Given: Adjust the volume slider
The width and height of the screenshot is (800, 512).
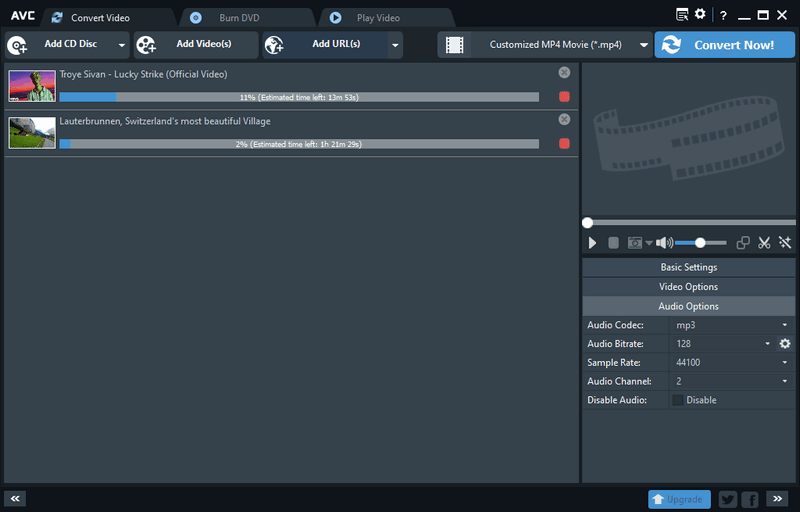Looking at the screenshot, I should (x=701, y=243).
